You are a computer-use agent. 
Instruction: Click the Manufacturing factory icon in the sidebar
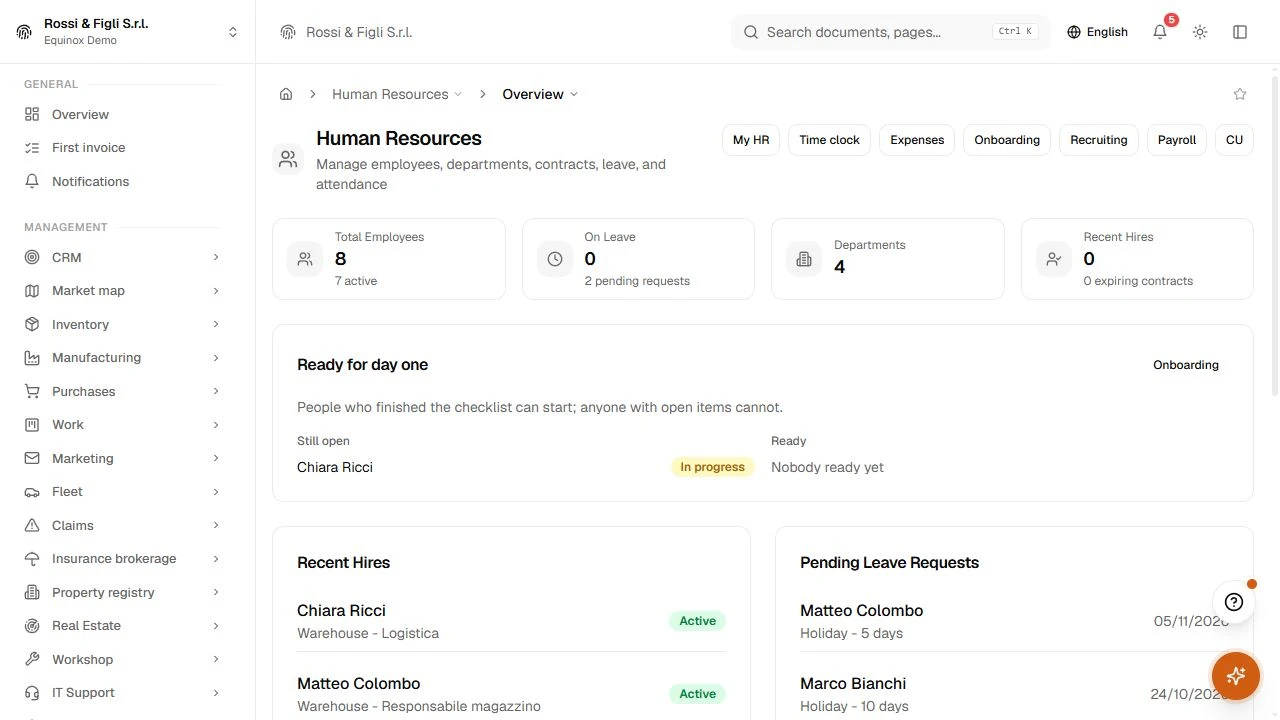(32, 358)
